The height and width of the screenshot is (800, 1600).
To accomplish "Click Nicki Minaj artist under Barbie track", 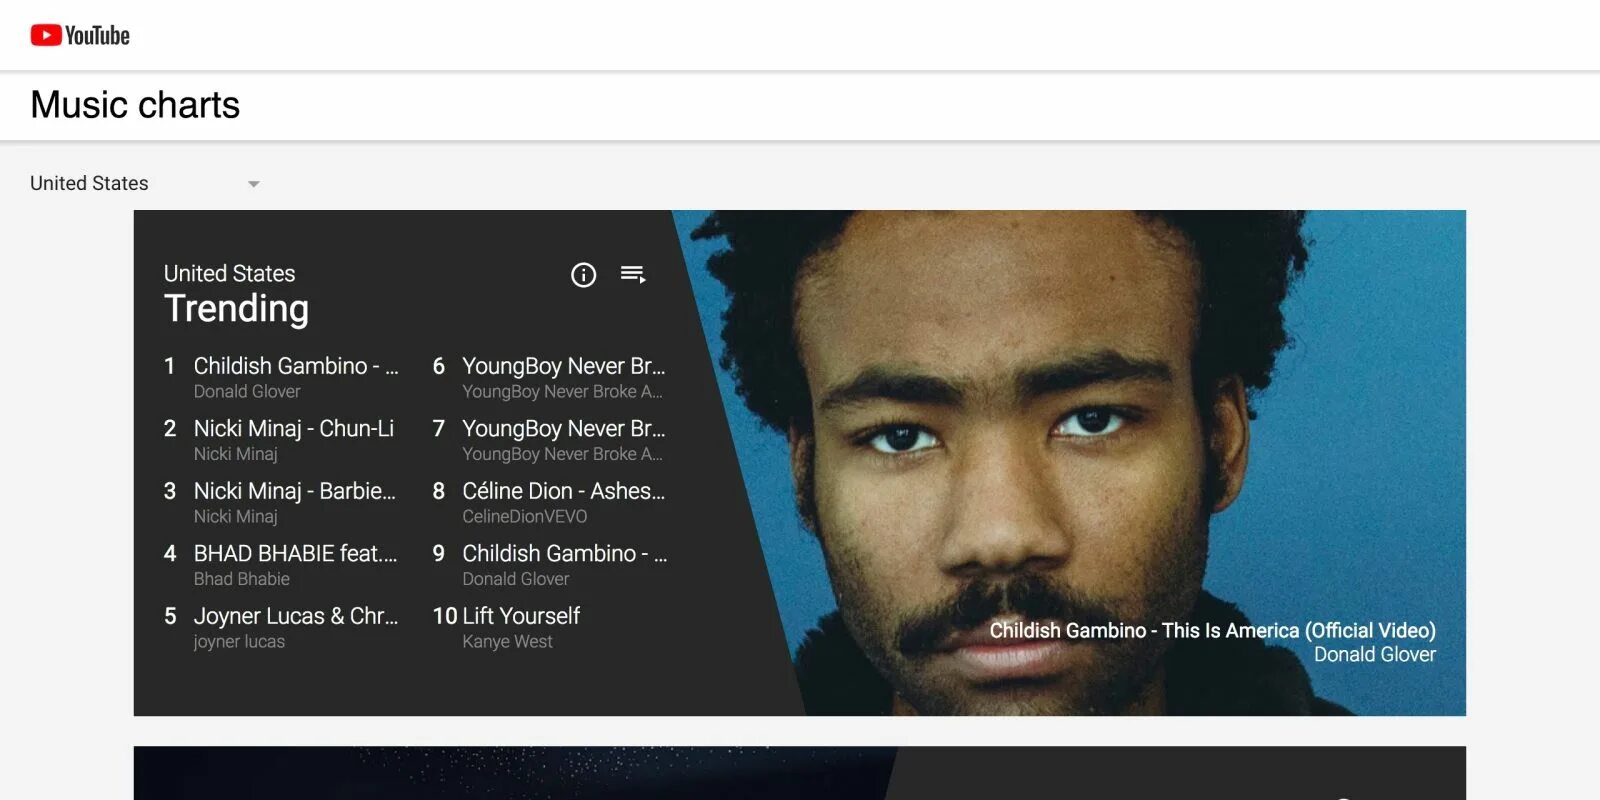I will point(236,516).
